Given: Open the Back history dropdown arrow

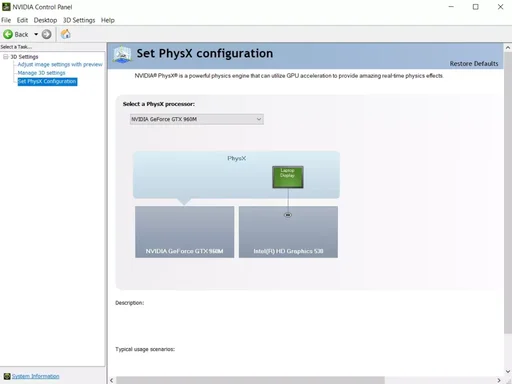Looking at the screenshot, I should [x=36, y=34].
